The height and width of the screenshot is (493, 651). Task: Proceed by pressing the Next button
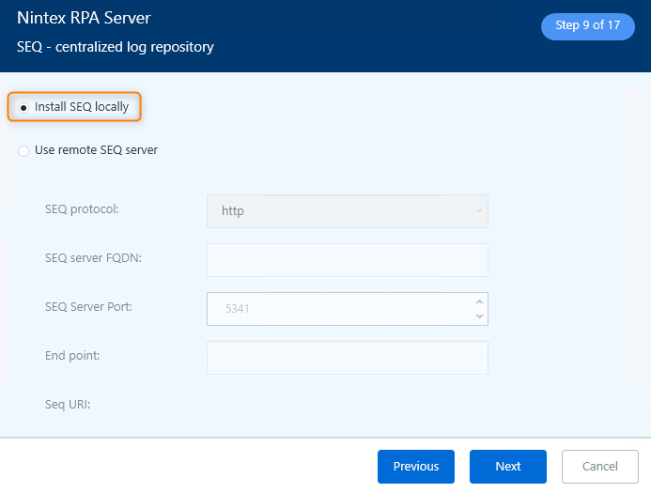(x=508, y=466)
